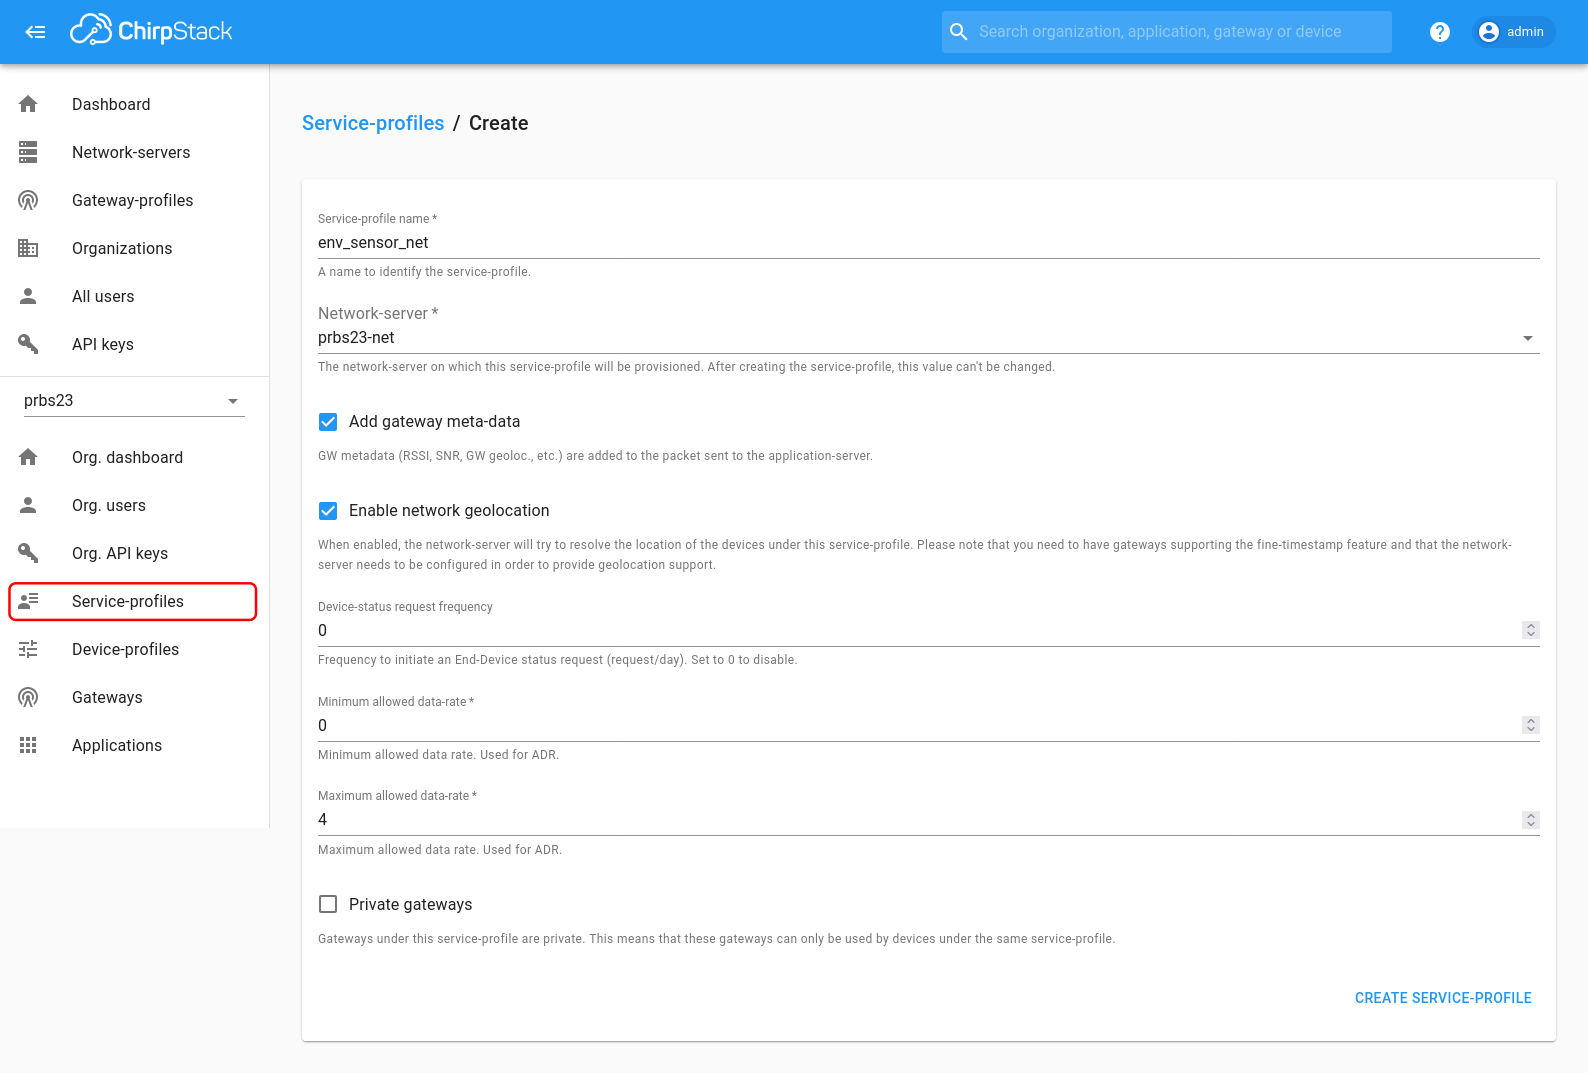The width and height of the screenshot is (1588, 1073).
Task: Click the admin user avatar icon
Action: click(1489, 32)
